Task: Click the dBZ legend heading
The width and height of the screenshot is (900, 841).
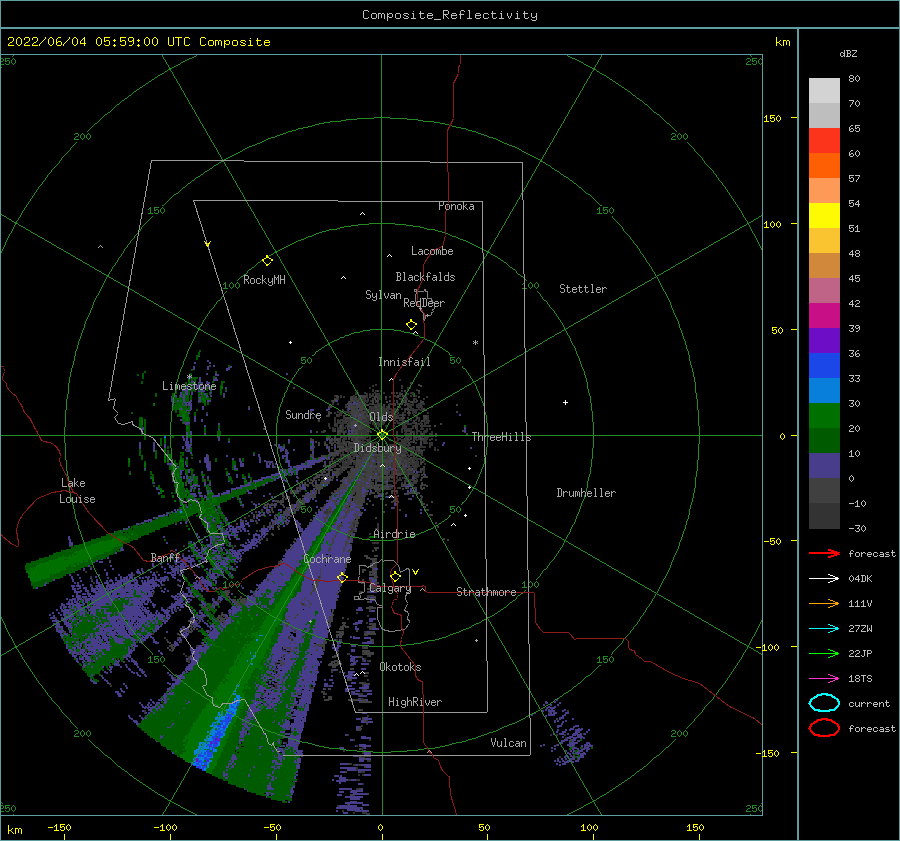Action: (x=848, y=53)
